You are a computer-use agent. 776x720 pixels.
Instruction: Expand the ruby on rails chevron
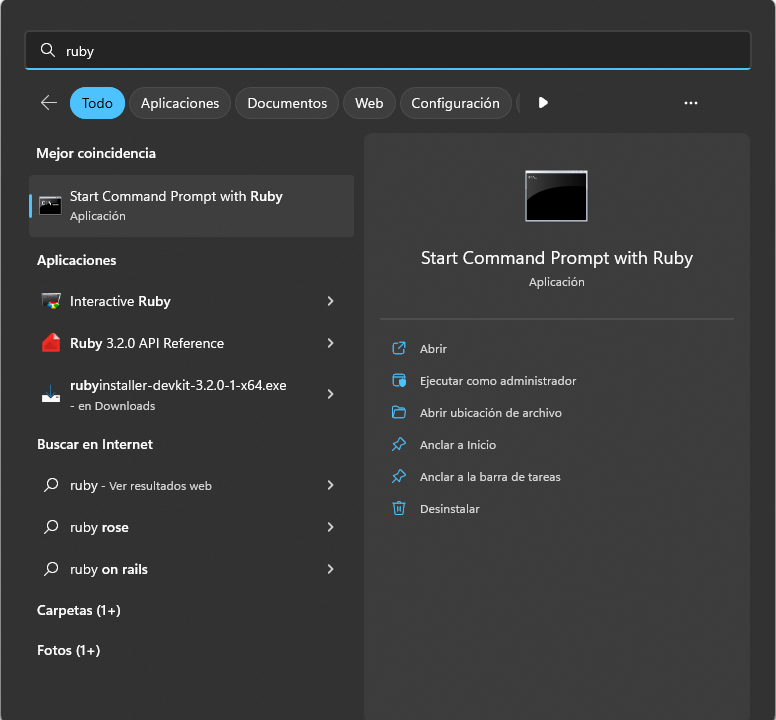pos(331,569)
